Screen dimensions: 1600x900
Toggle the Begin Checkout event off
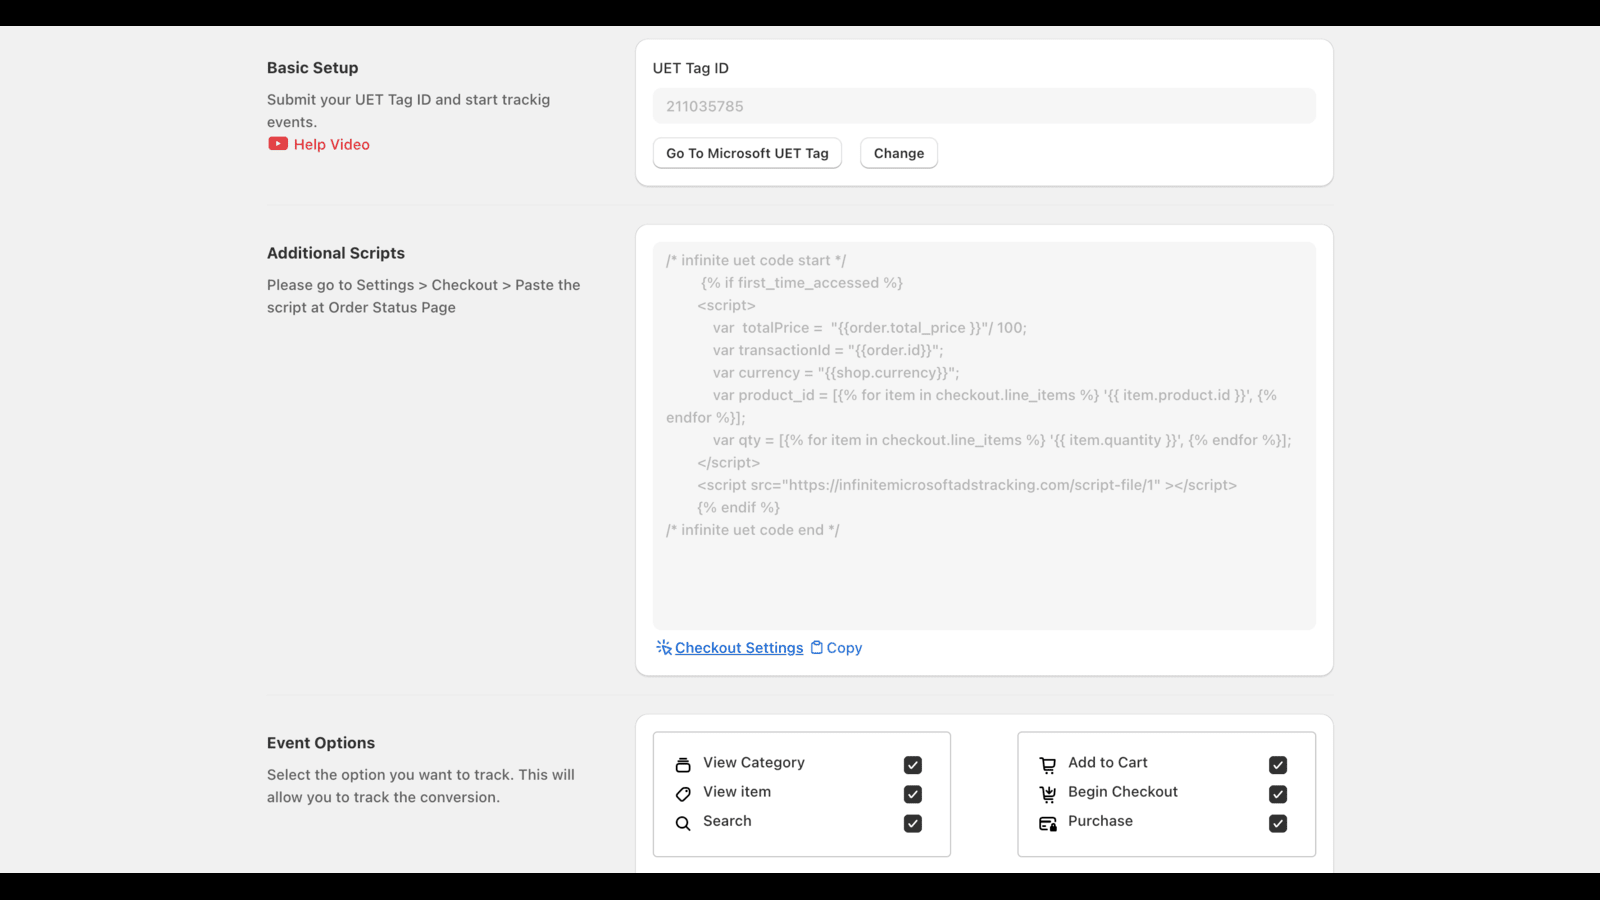(x=1278, y=793)
